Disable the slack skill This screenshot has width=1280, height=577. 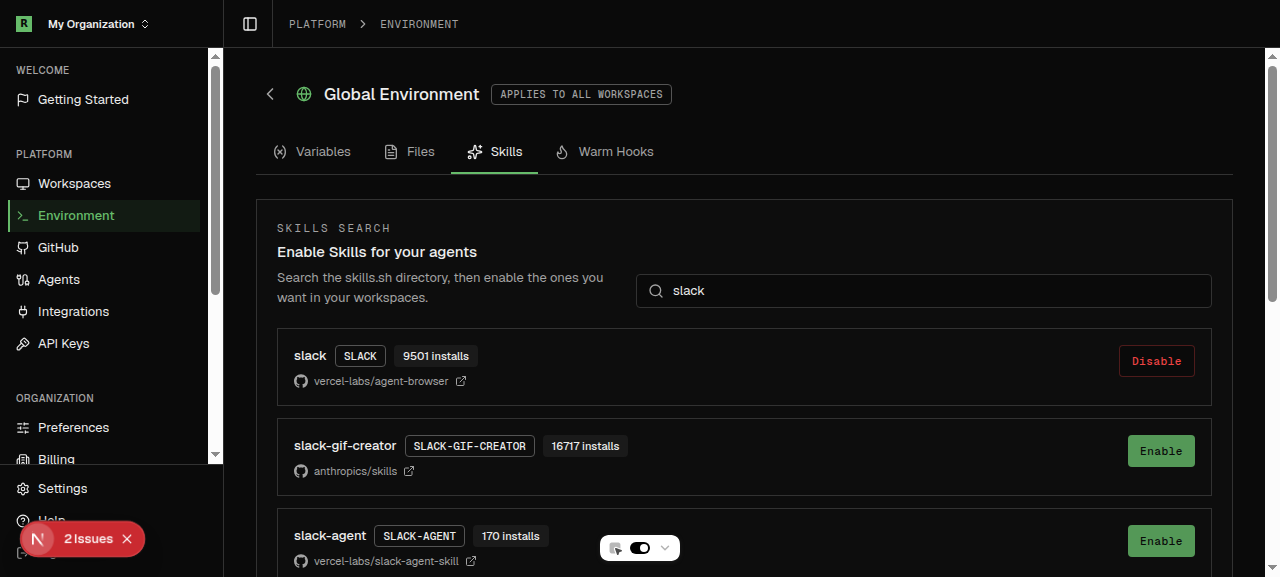1156,361
